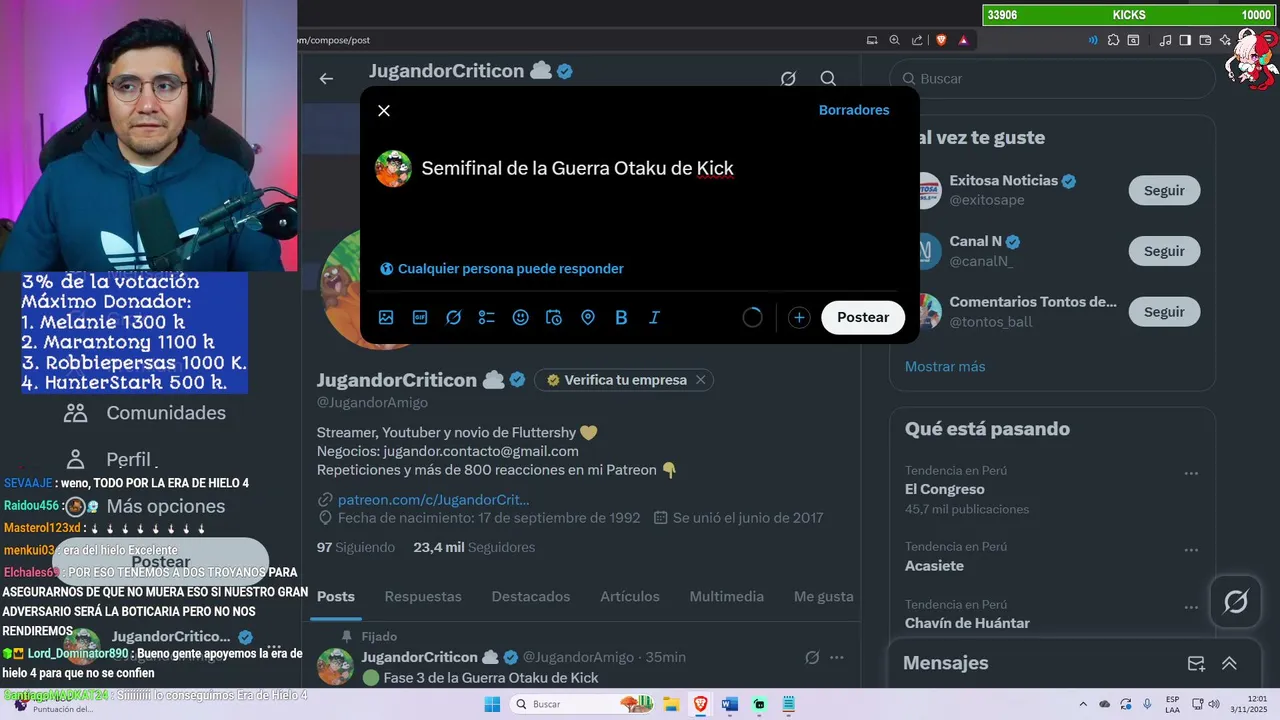
Task: Switch to the Multimedia tab
Action: [727, 596]
